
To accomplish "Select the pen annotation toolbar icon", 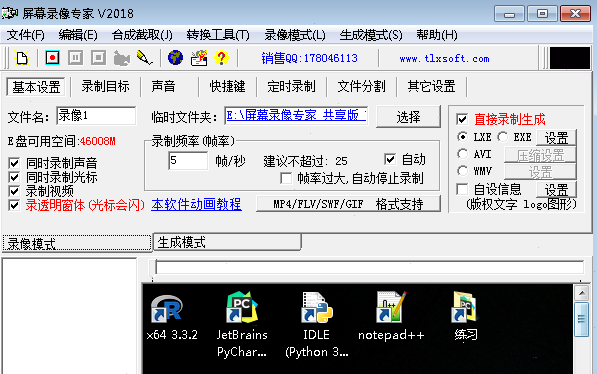I will pyautogui.click(x=145, y=58).
